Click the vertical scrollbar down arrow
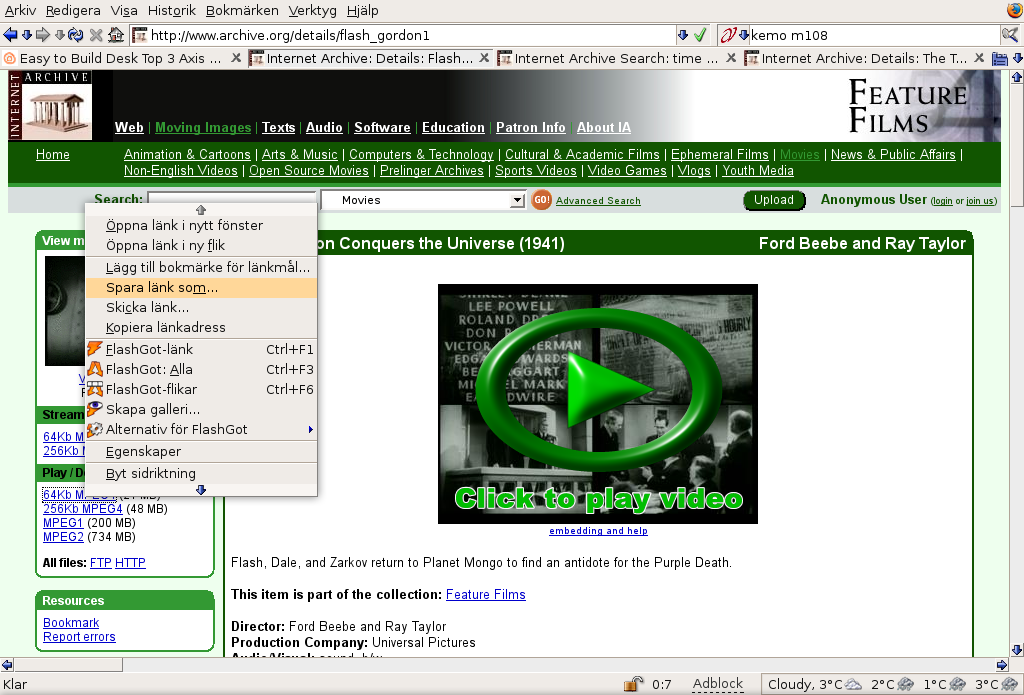The image size is (1024, 695). (x=1017, y=650)
